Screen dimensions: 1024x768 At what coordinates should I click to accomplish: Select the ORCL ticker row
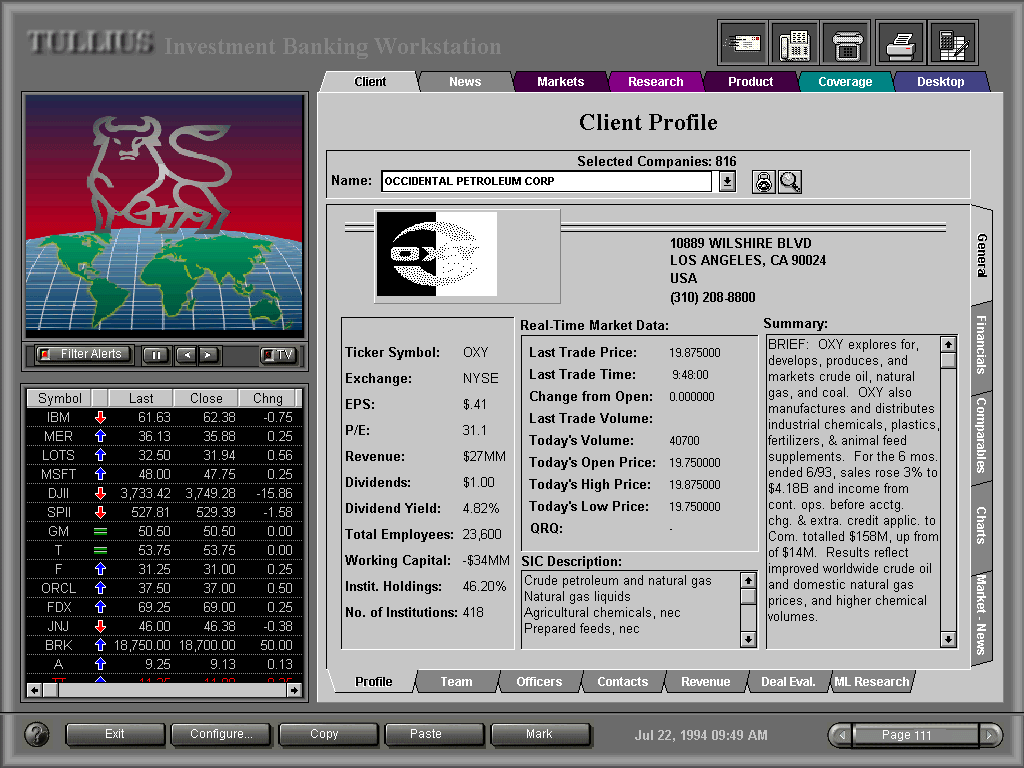(165, 588)
